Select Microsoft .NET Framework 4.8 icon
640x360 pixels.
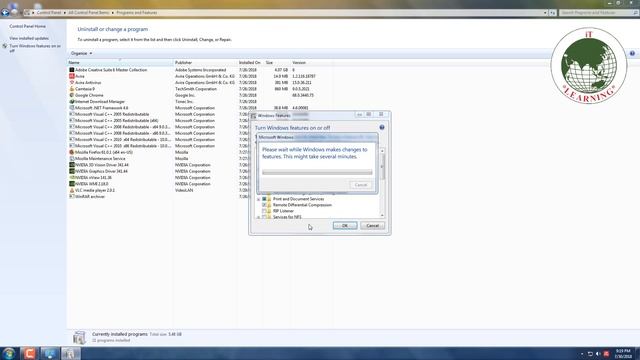(x=72, y=108)
